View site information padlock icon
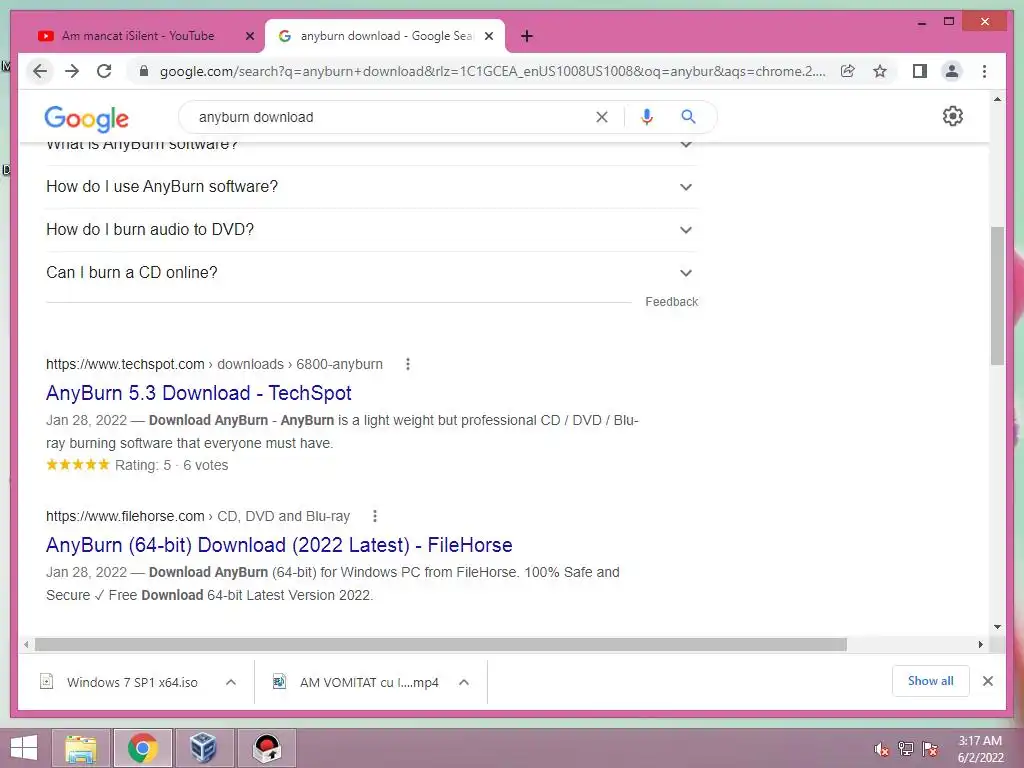 [144, 71]
